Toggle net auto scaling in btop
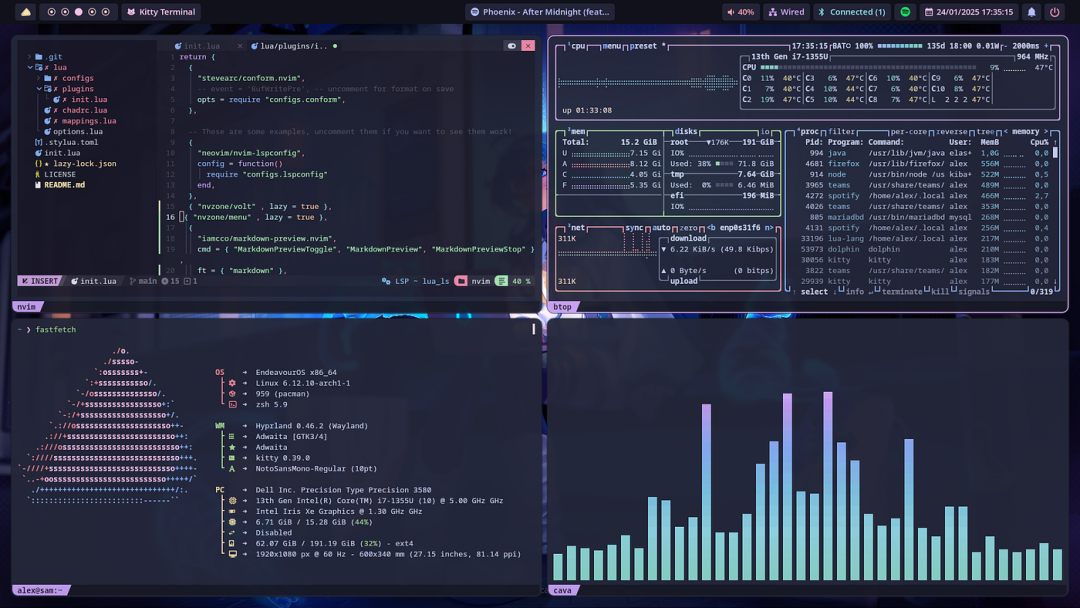The height and width of the screenshot is (608, 1080). click(661, 227)
